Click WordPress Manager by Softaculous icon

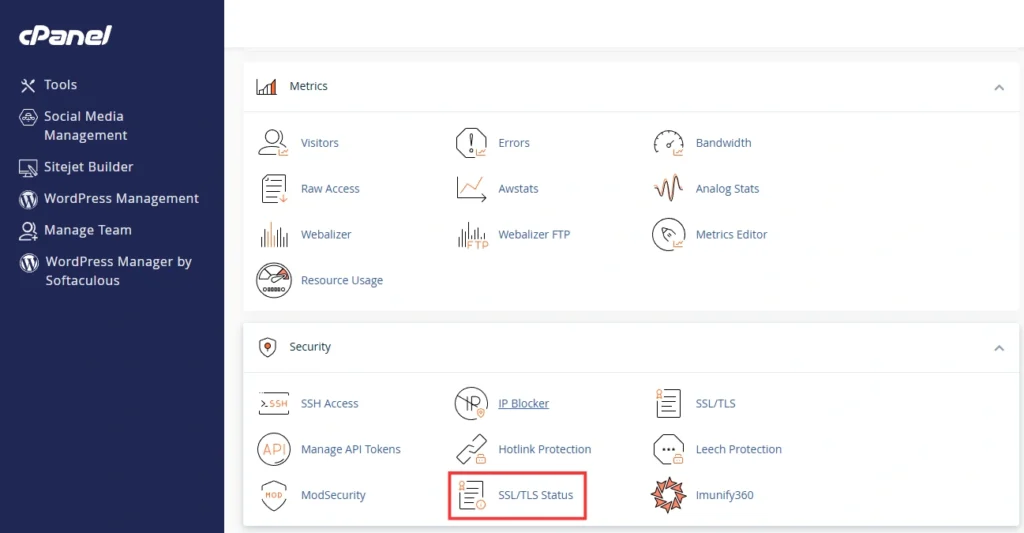[x=29, y=263]
